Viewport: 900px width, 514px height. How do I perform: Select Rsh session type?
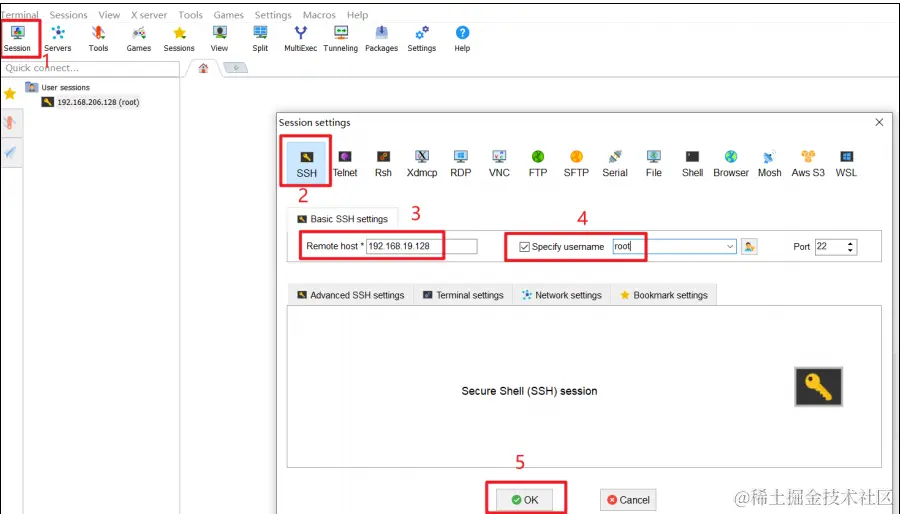[x=383, y=163]
